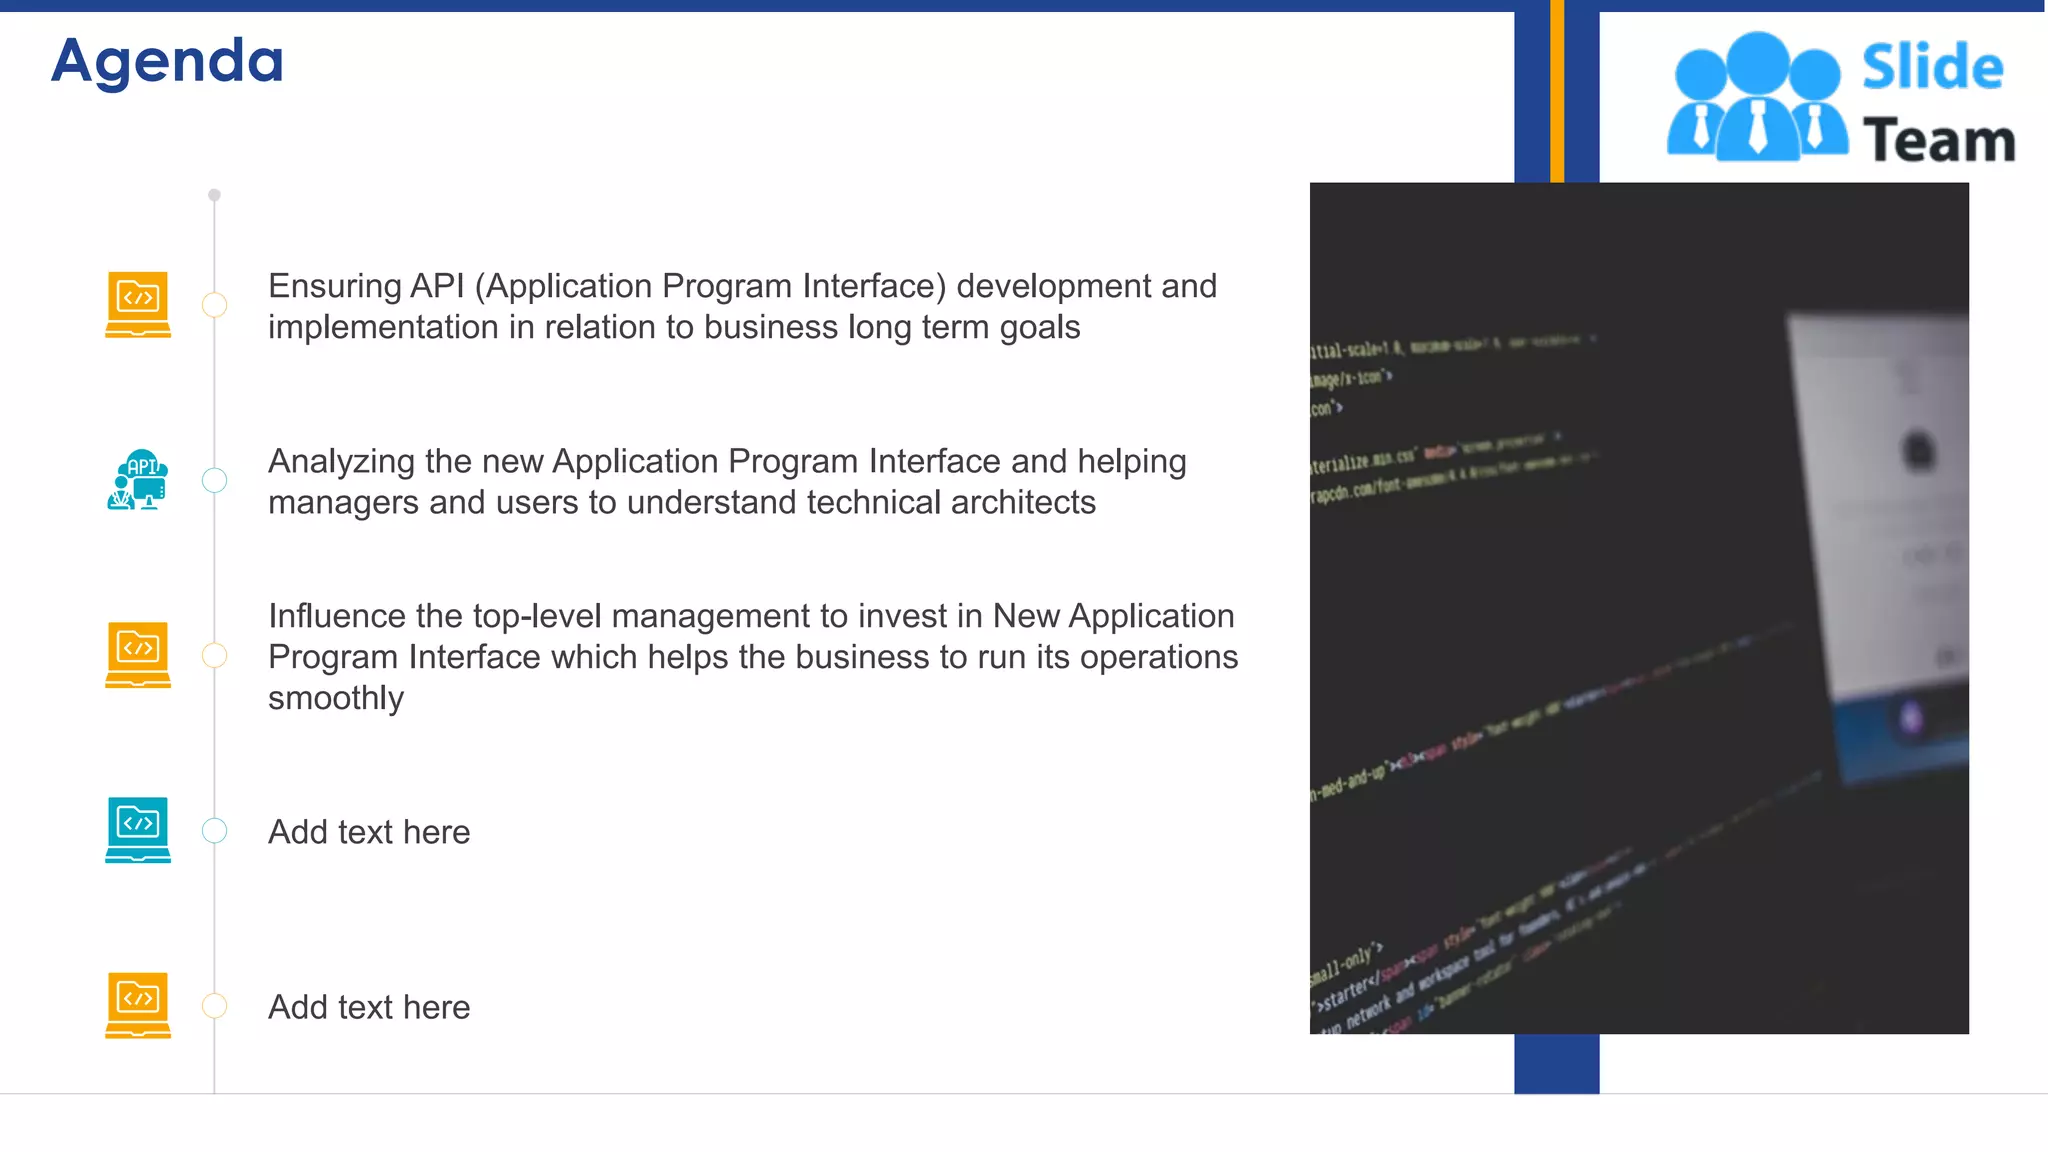Click the timeline circle marker beside Ensuring API text
Screen dimensions: 2048x1152
[214, 305]
